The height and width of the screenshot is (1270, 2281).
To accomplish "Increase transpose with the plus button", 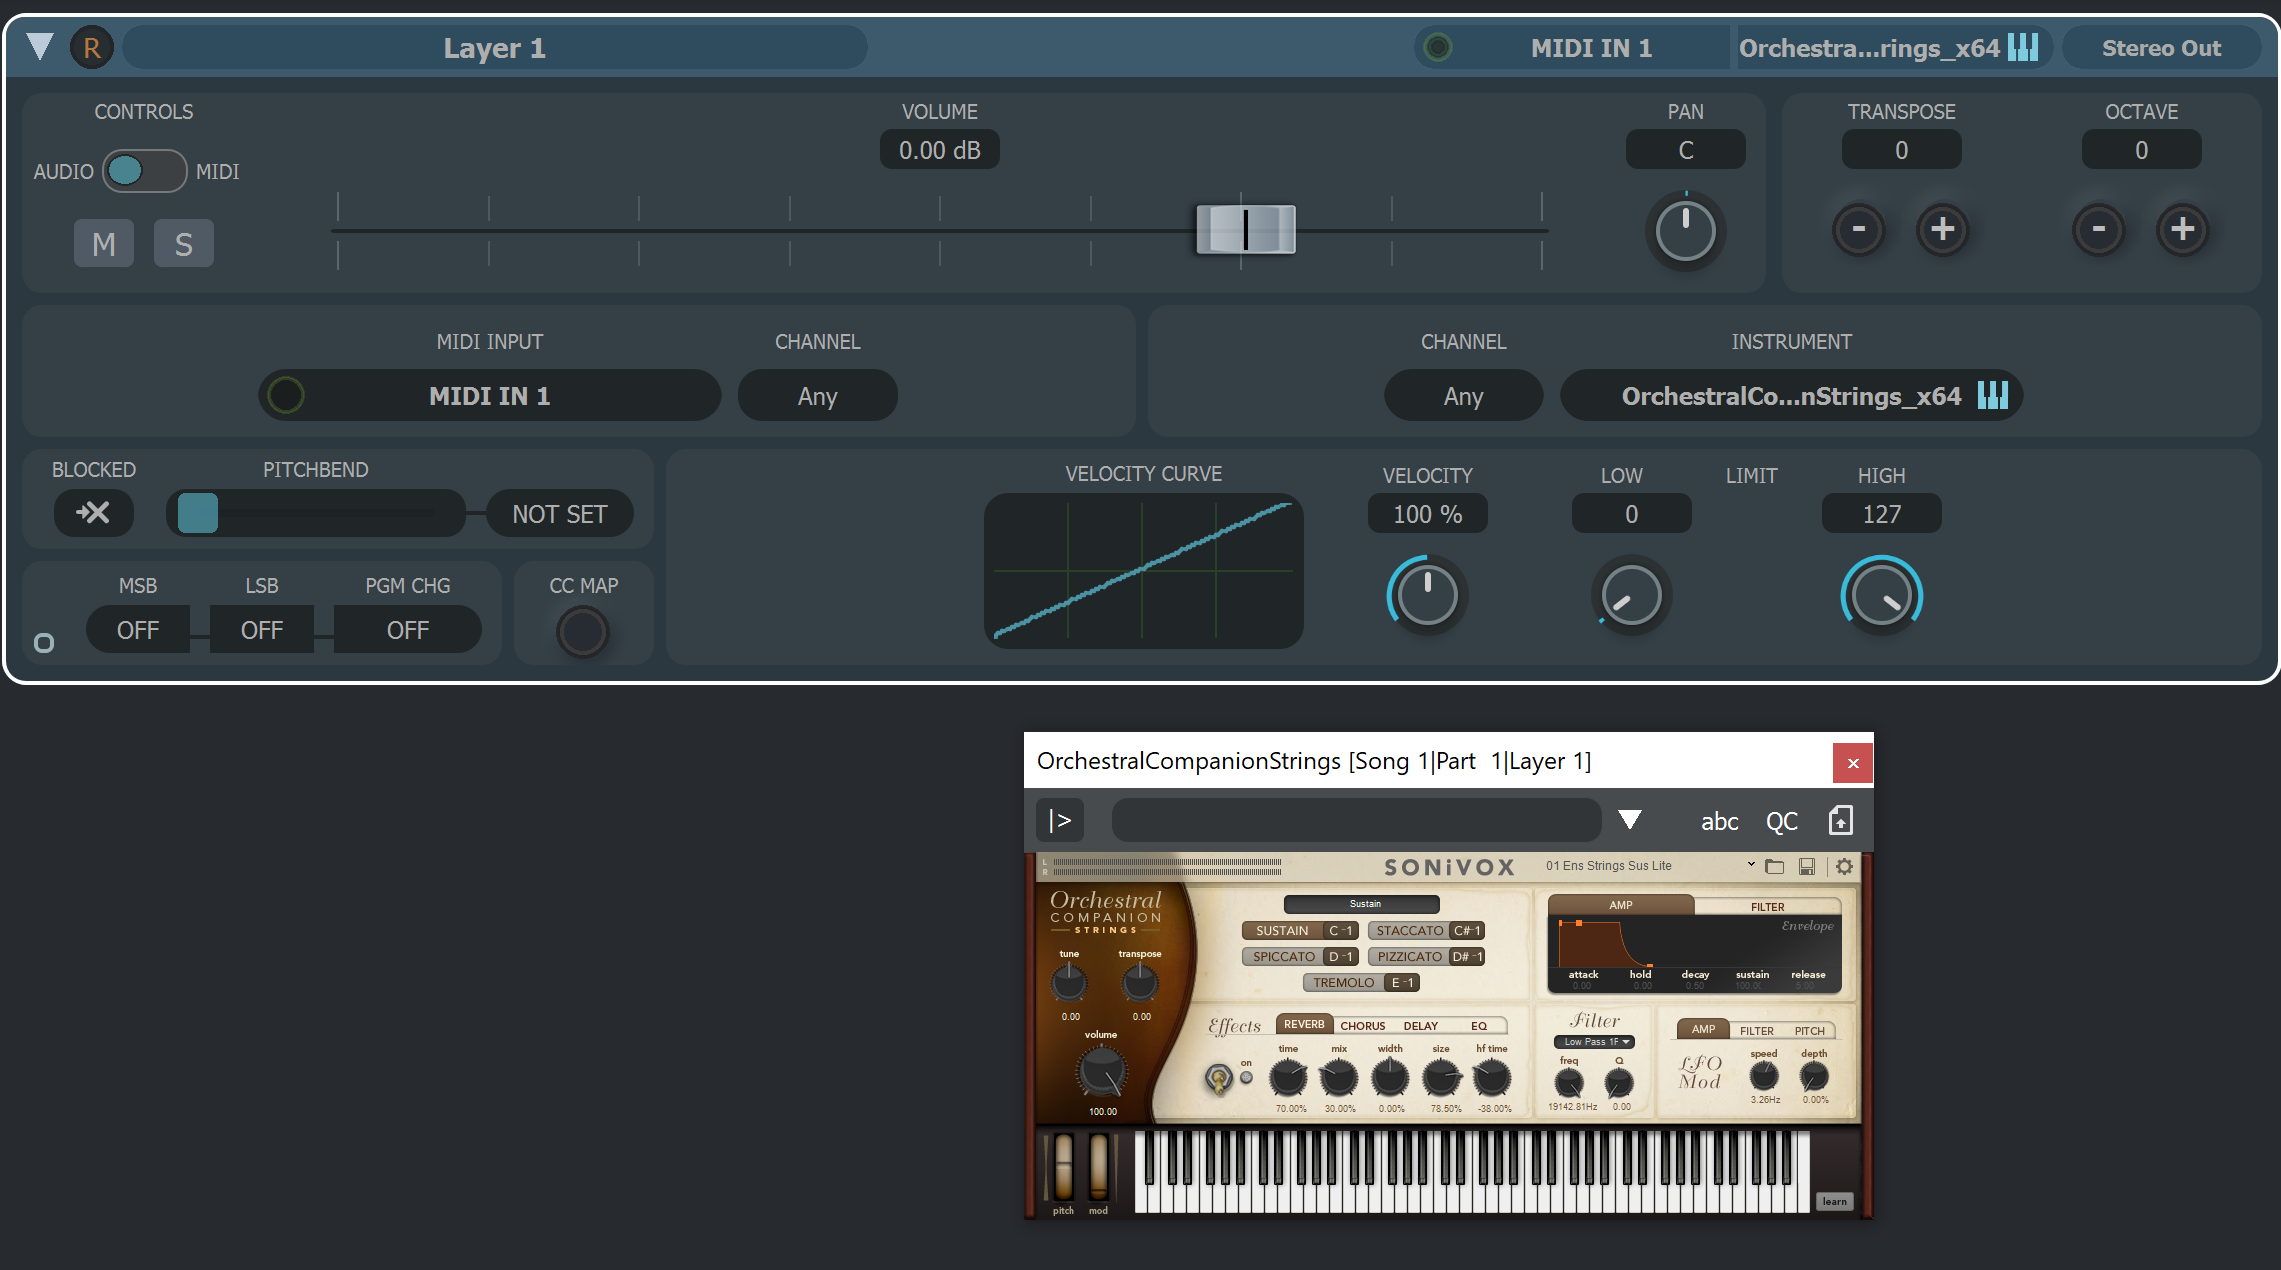I will (1942, 230).
